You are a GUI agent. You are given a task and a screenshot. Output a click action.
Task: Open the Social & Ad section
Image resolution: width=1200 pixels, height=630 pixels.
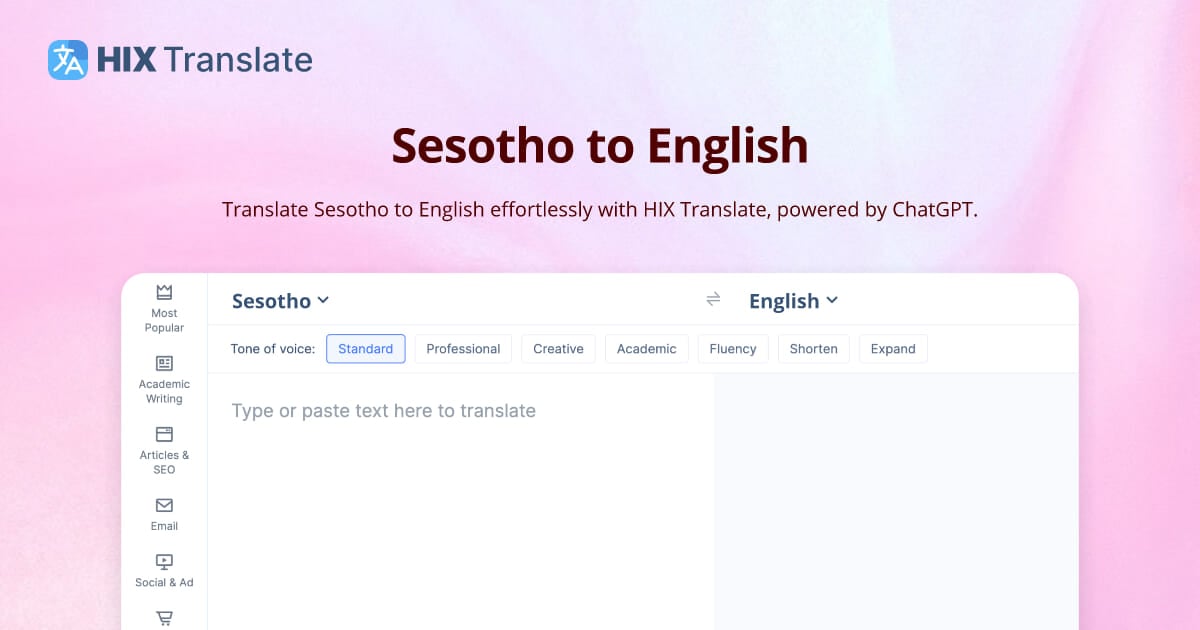(163, 568)
